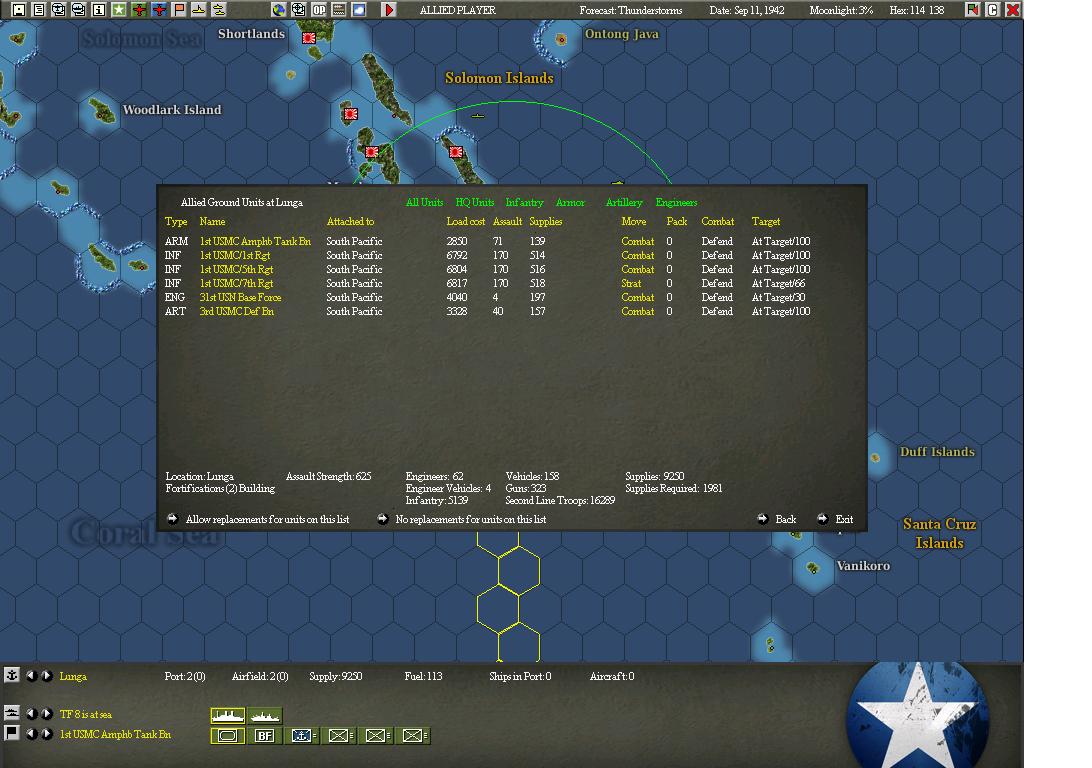Click the C icon in top-right corner

click(x=992, y=10)
